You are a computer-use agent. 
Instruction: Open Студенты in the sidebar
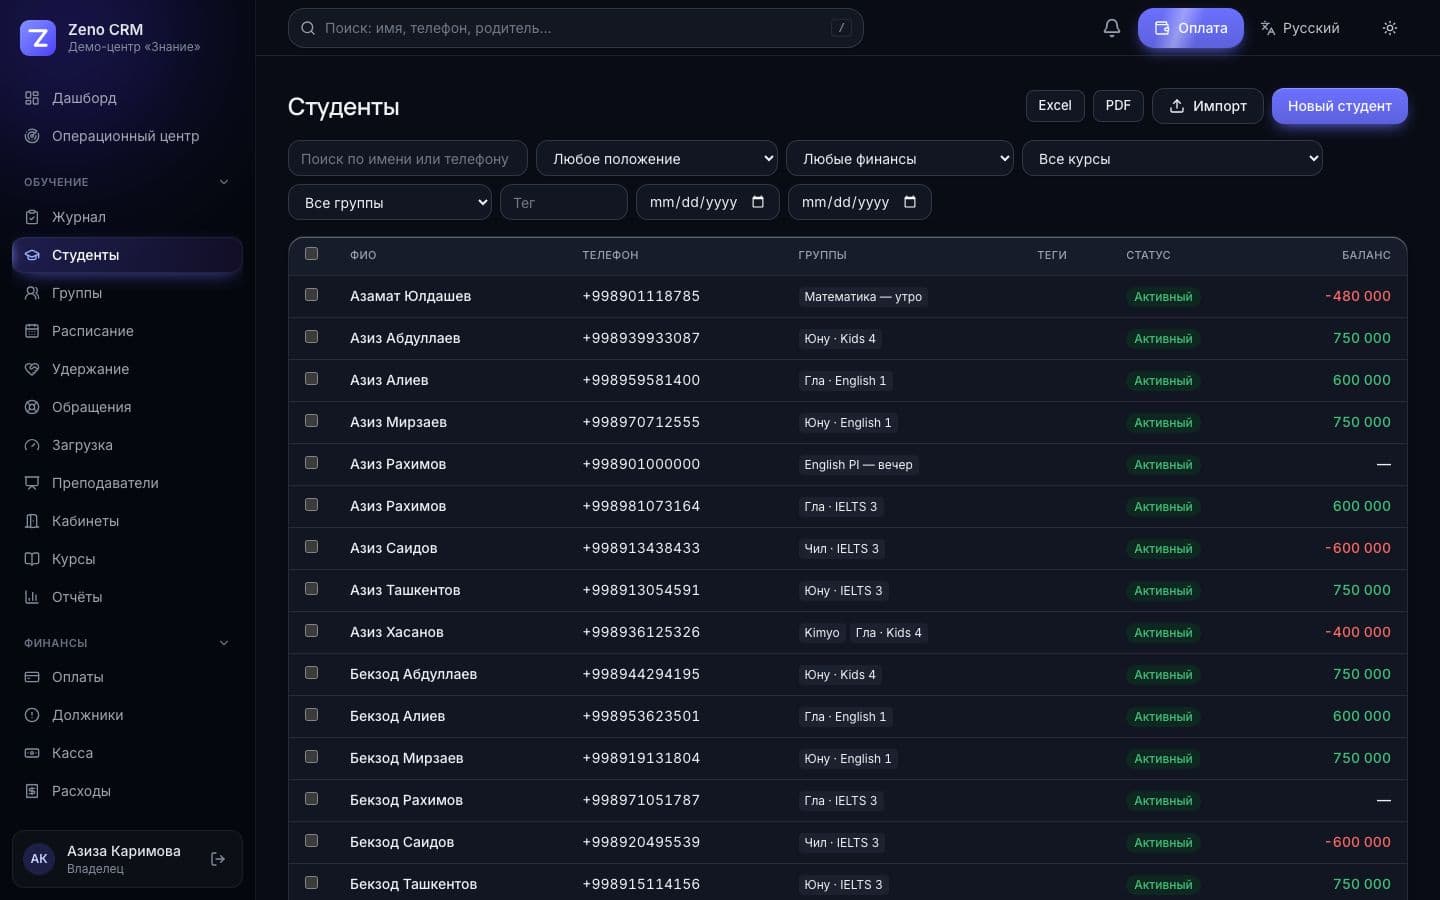(127, 255)
